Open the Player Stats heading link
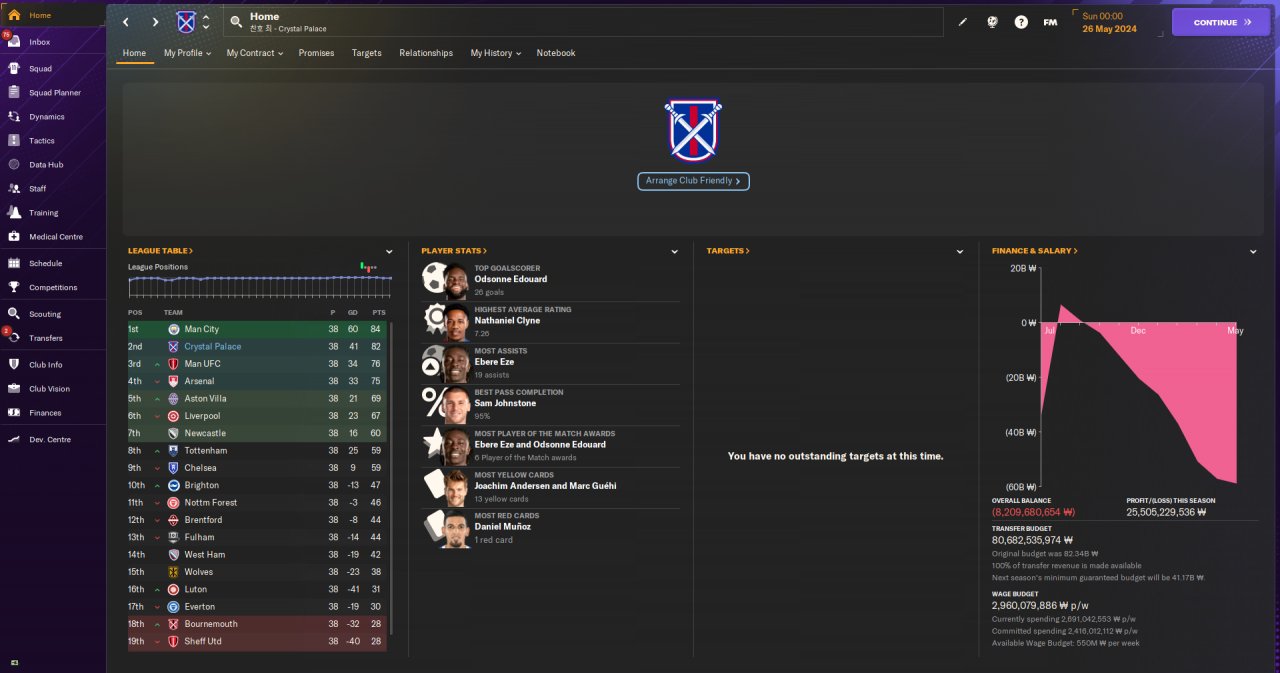This screenshot has height=673, width=1280. tap(454, 251)
